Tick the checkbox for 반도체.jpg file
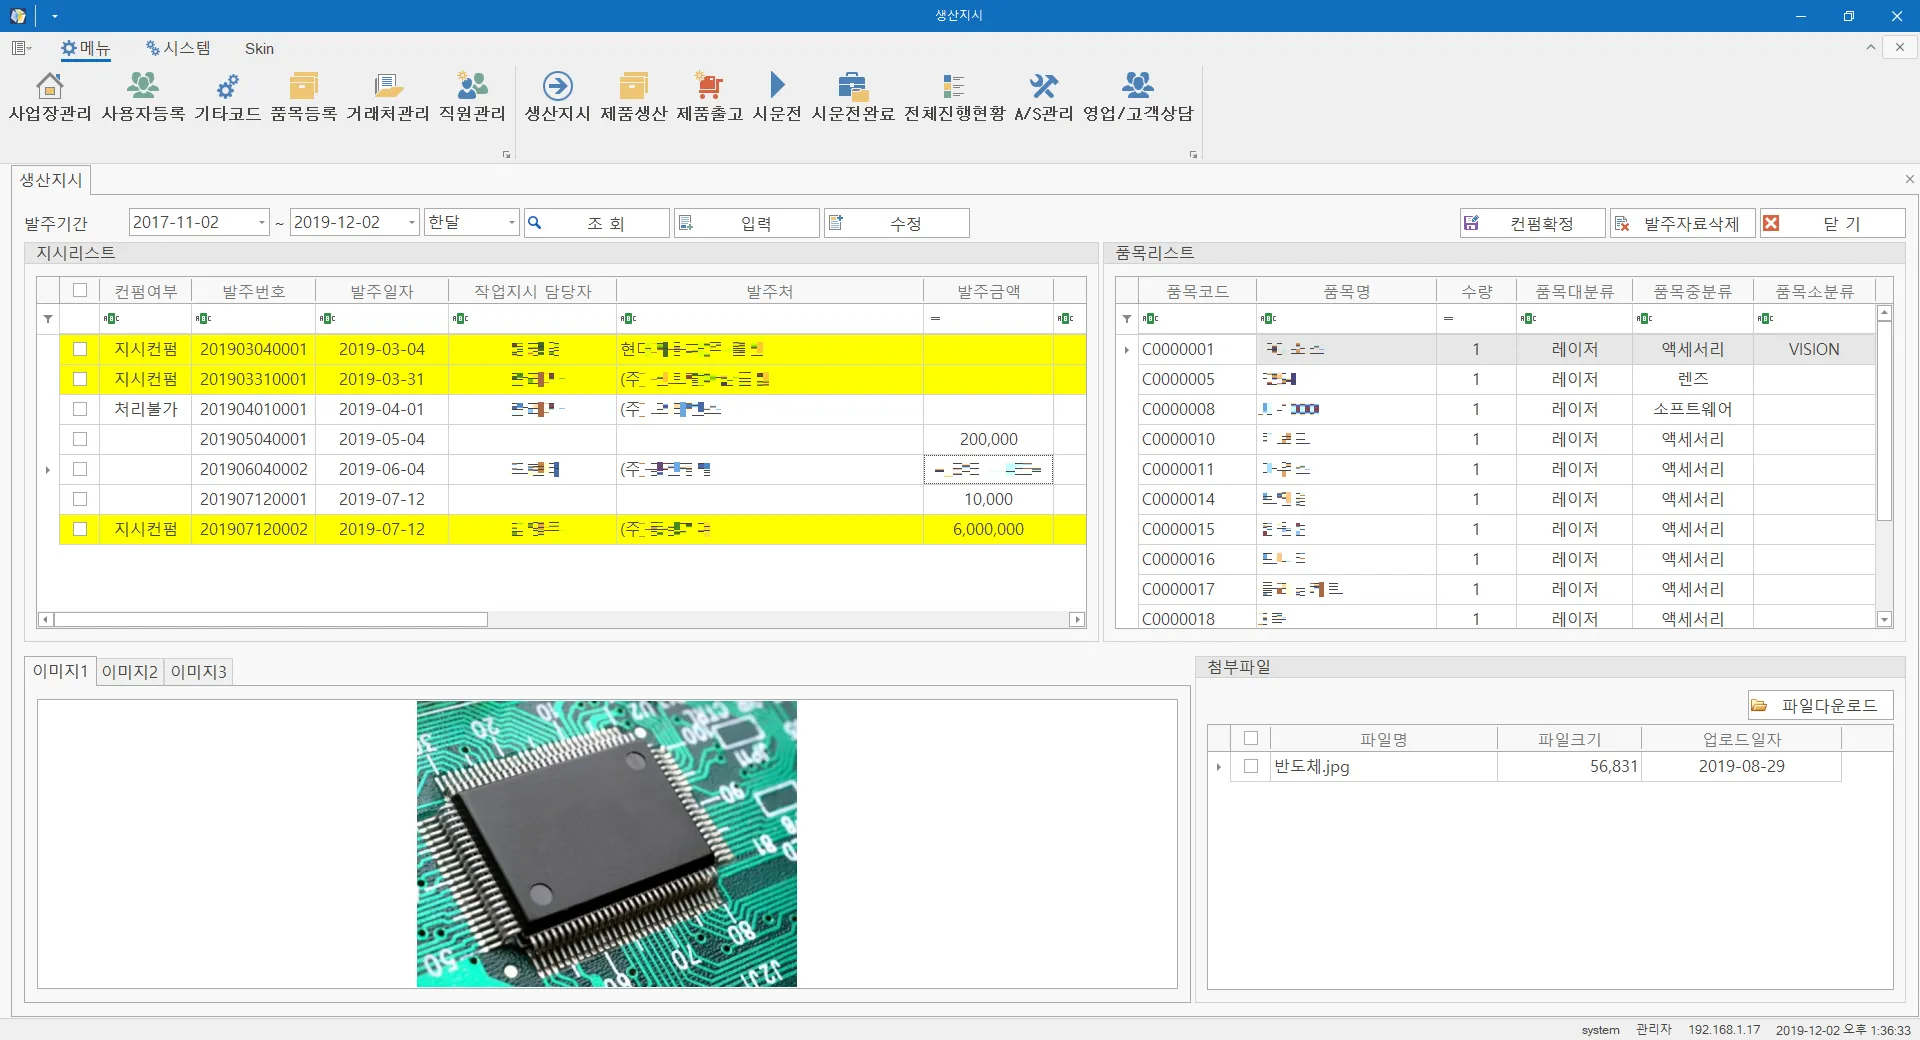This screenshot has width=1920, height=1040. tap(1250, 766)
